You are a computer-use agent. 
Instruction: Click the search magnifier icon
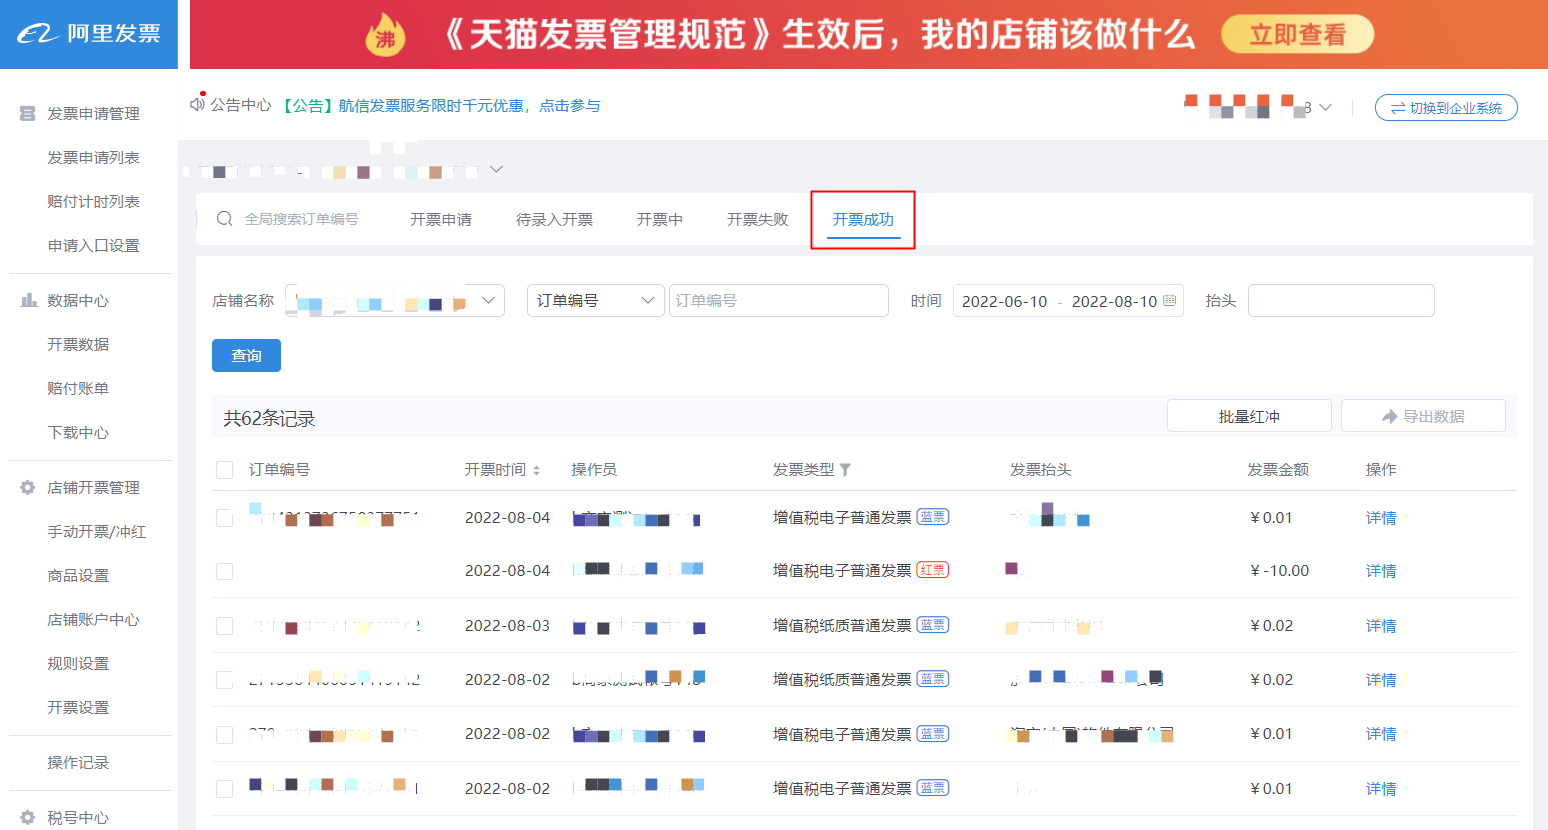coord(225,218)
